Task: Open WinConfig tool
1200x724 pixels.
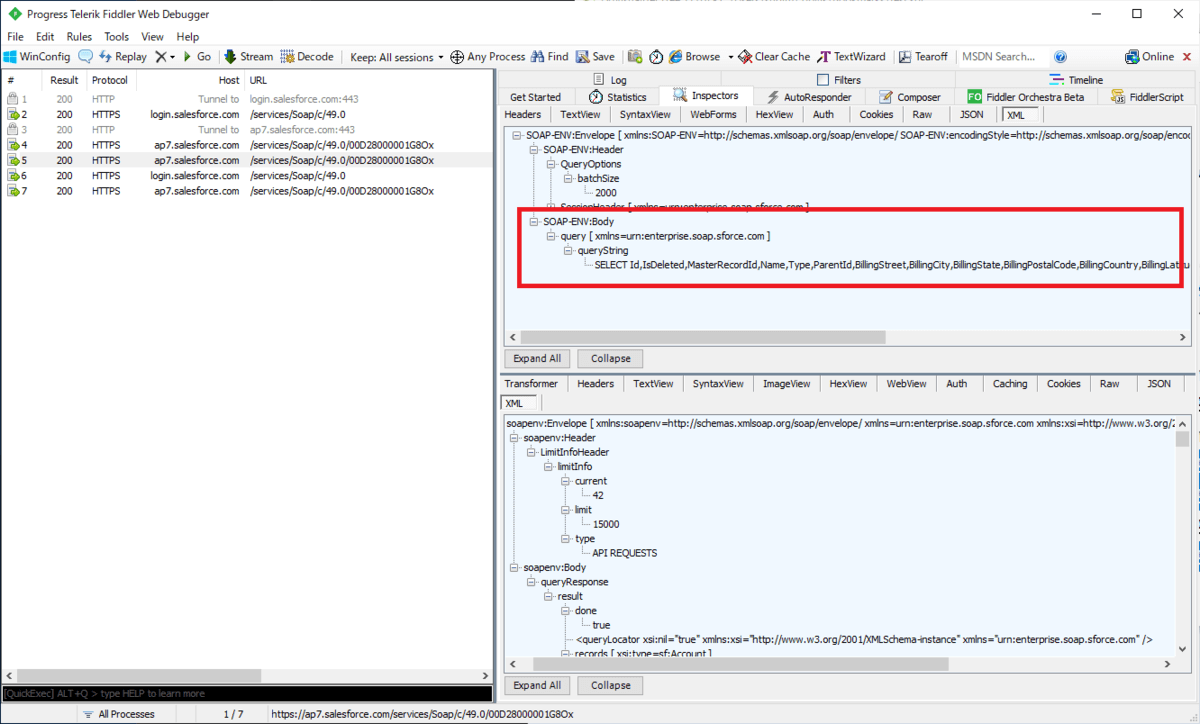Action: pos(37,57)
